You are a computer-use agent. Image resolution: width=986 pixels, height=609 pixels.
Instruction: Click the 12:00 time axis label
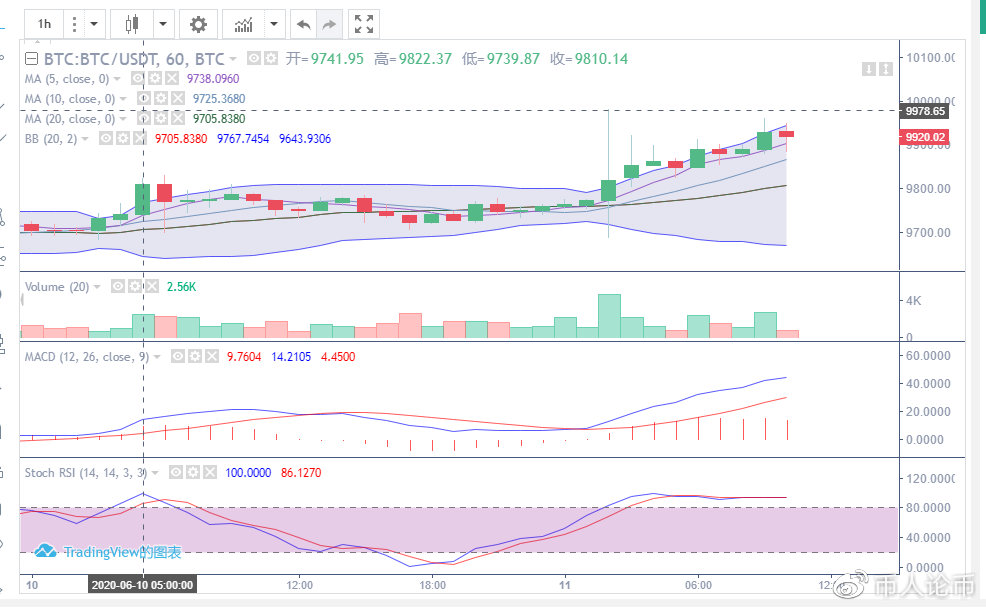click(x=300, y=584)
